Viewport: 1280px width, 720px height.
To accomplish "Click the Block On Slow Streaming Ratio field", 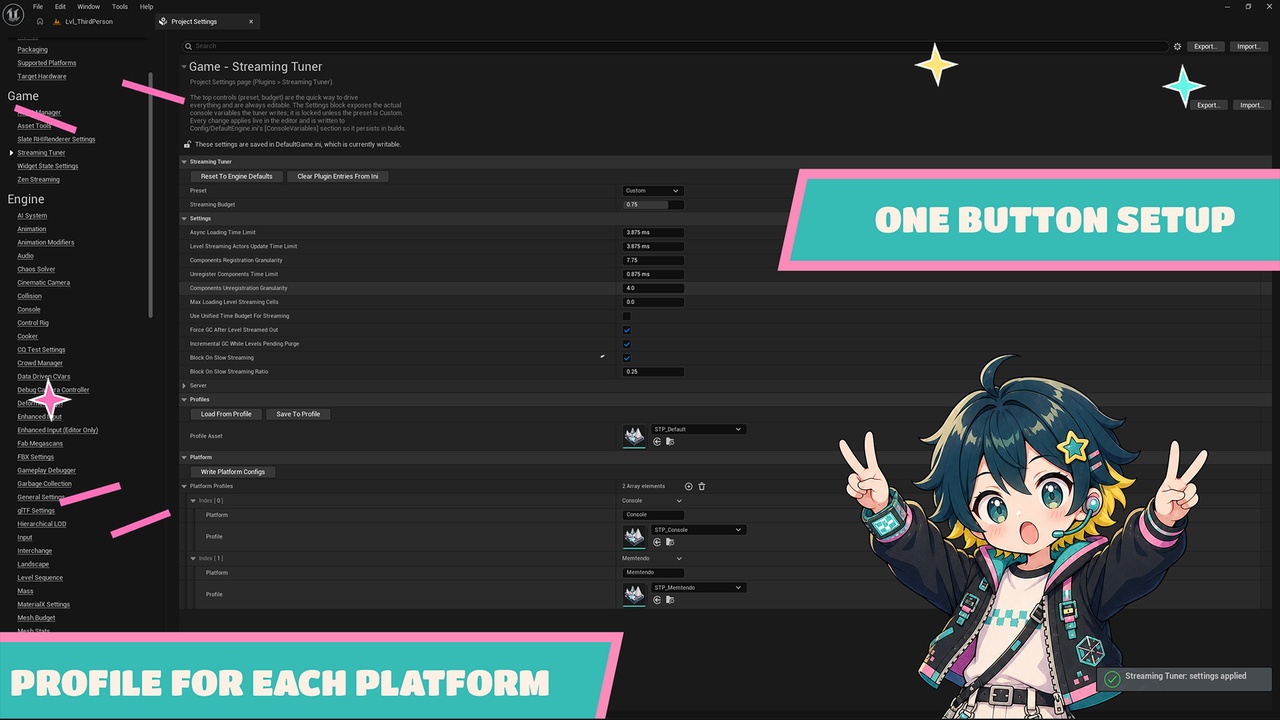I will (653, 372).
